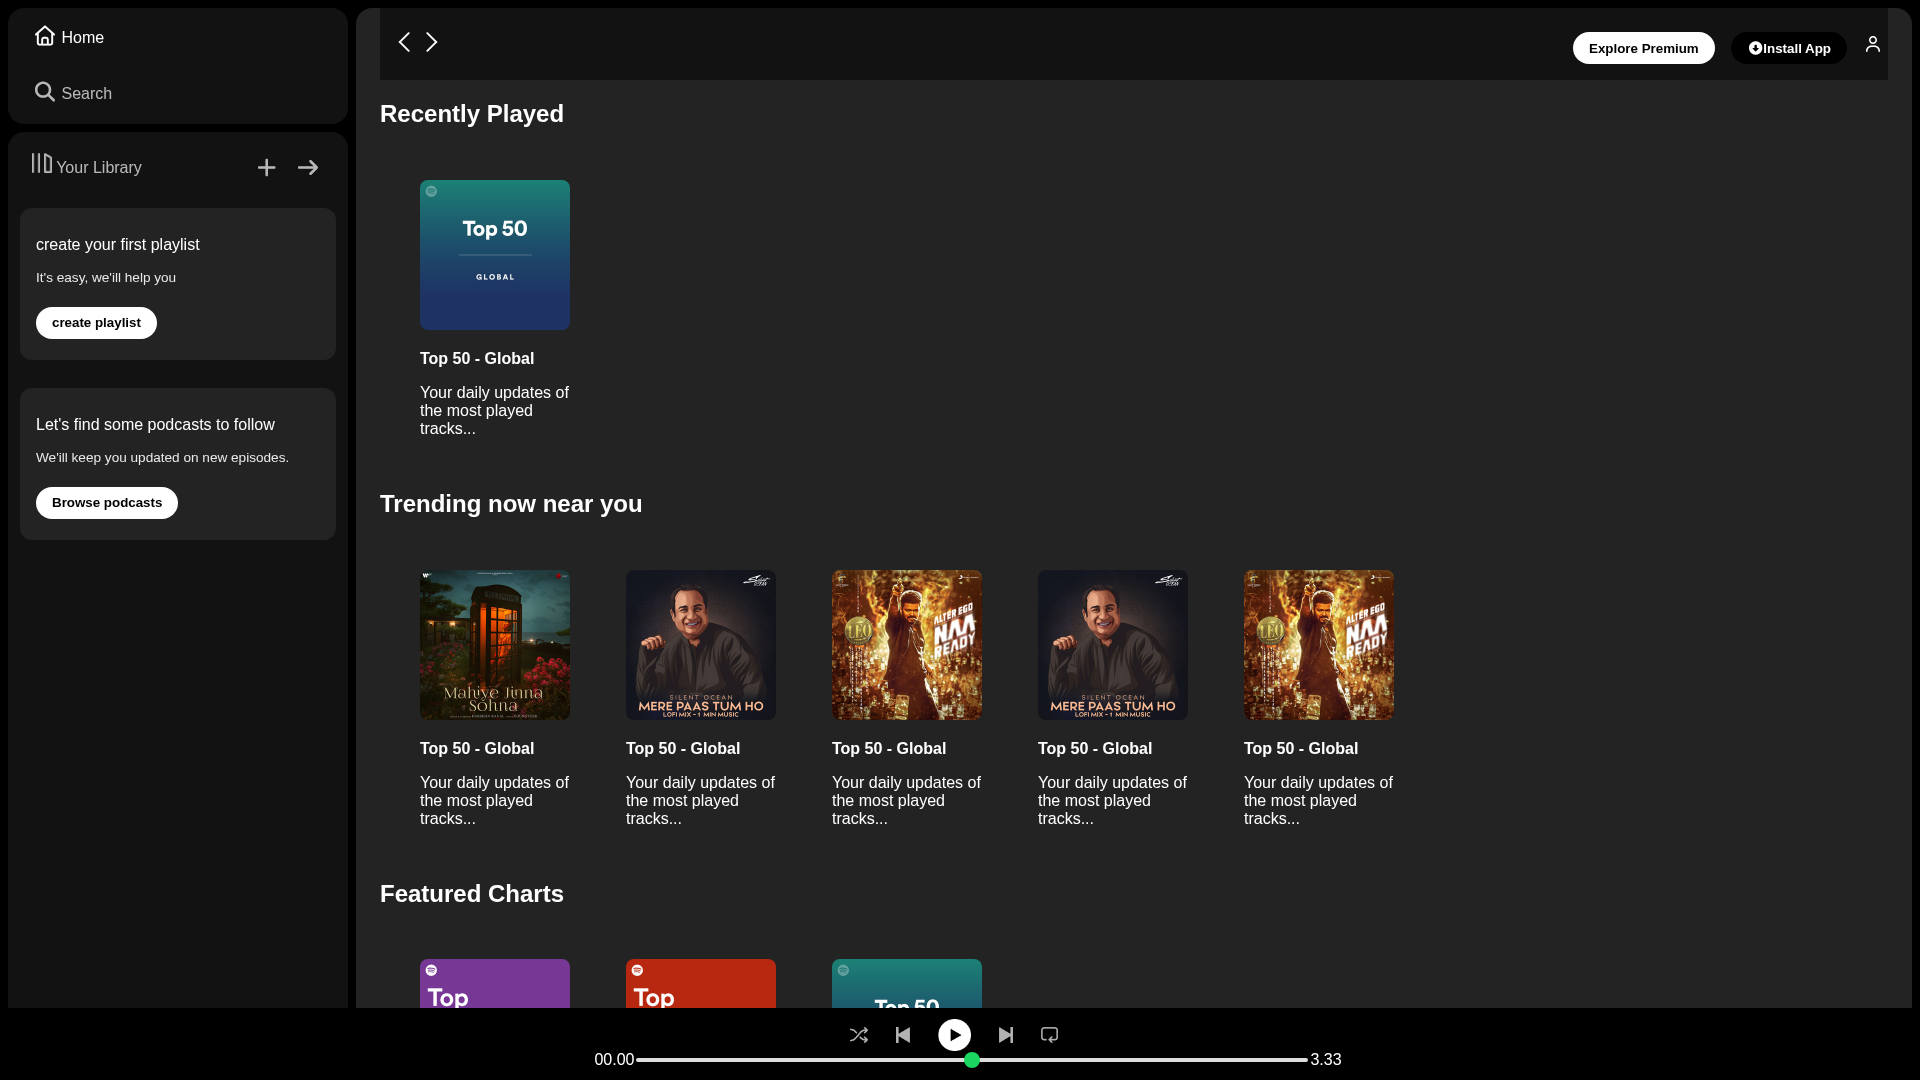Select Search menu label
Viewport: 1920px width, 1080px height.
(x=87, y=94)
